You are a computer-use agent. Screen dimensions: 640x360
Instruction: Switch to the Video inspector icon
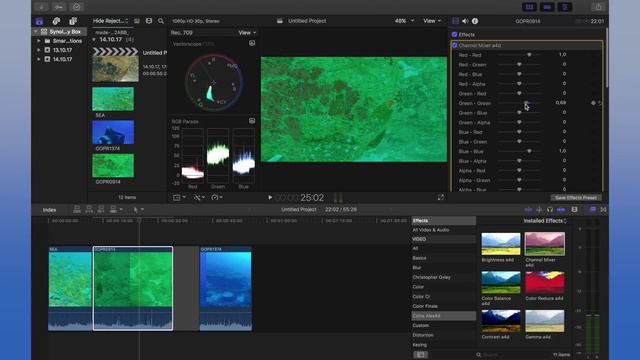pyautogui.click(x=456, y=21)
